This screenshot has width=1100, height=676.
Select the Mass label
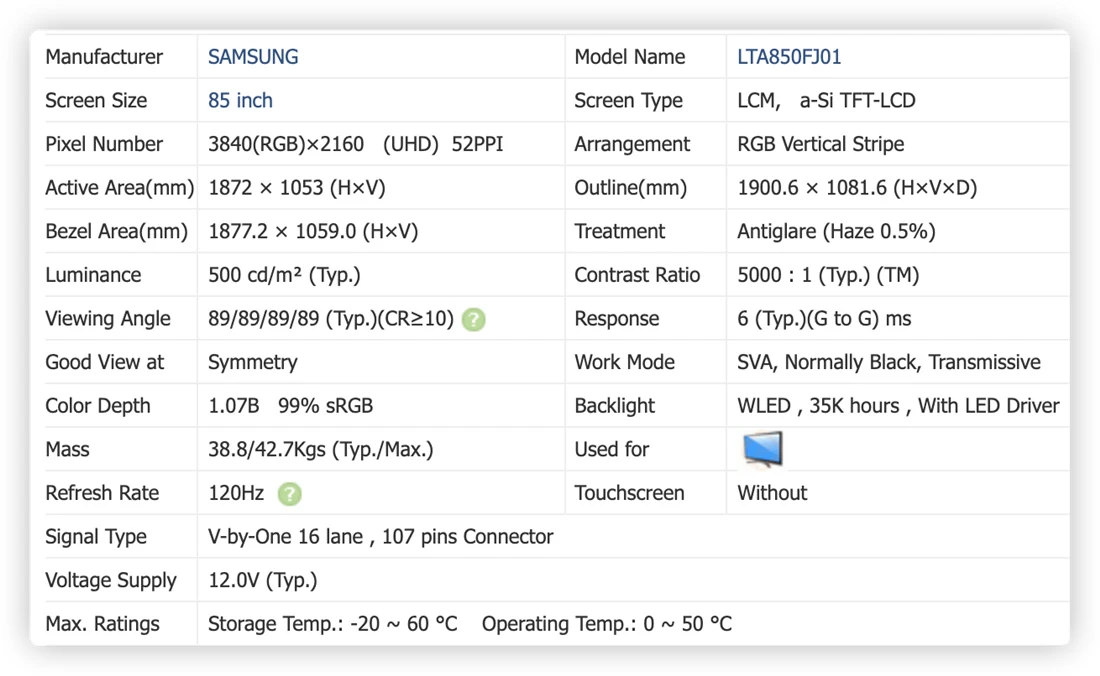pos(67,449)
